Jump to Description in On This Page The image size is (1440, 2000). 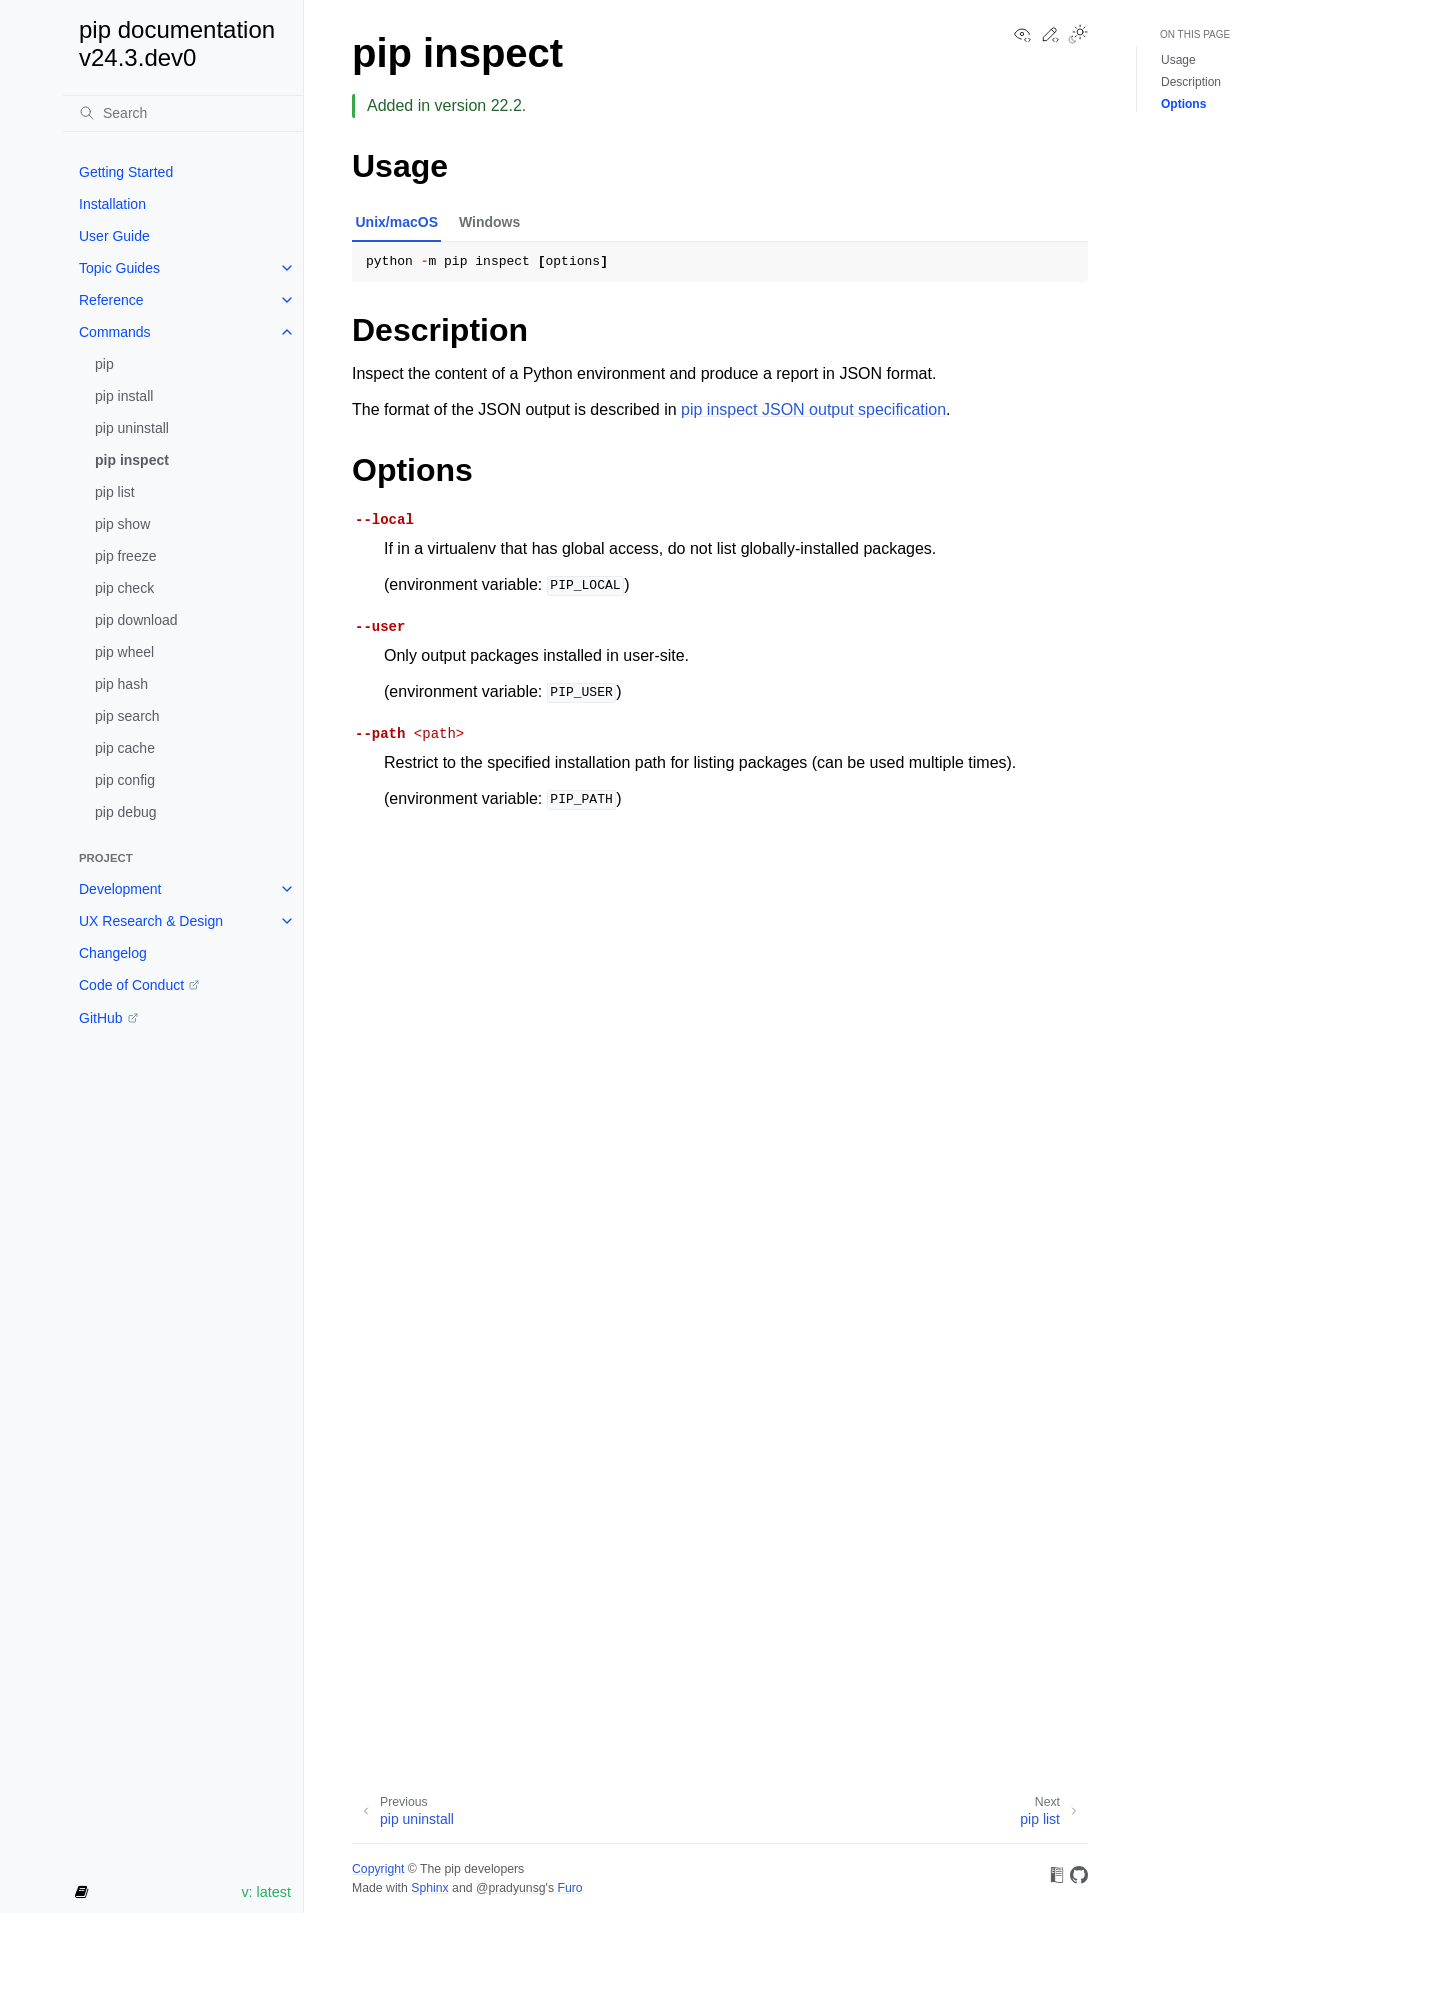tap(1191, 82)
